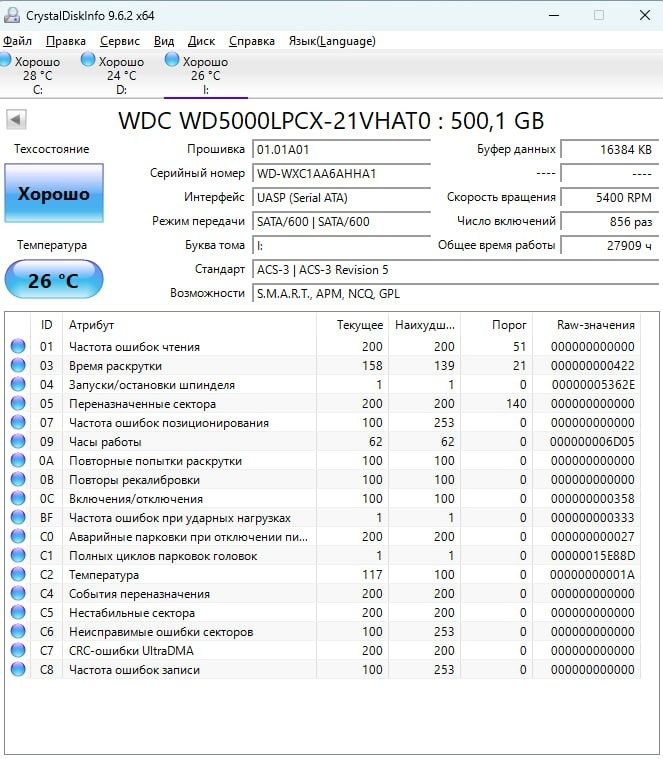Click status icon for Часы работы
Image resolution: width=663 pixels, height=759 pixels.
18,441
